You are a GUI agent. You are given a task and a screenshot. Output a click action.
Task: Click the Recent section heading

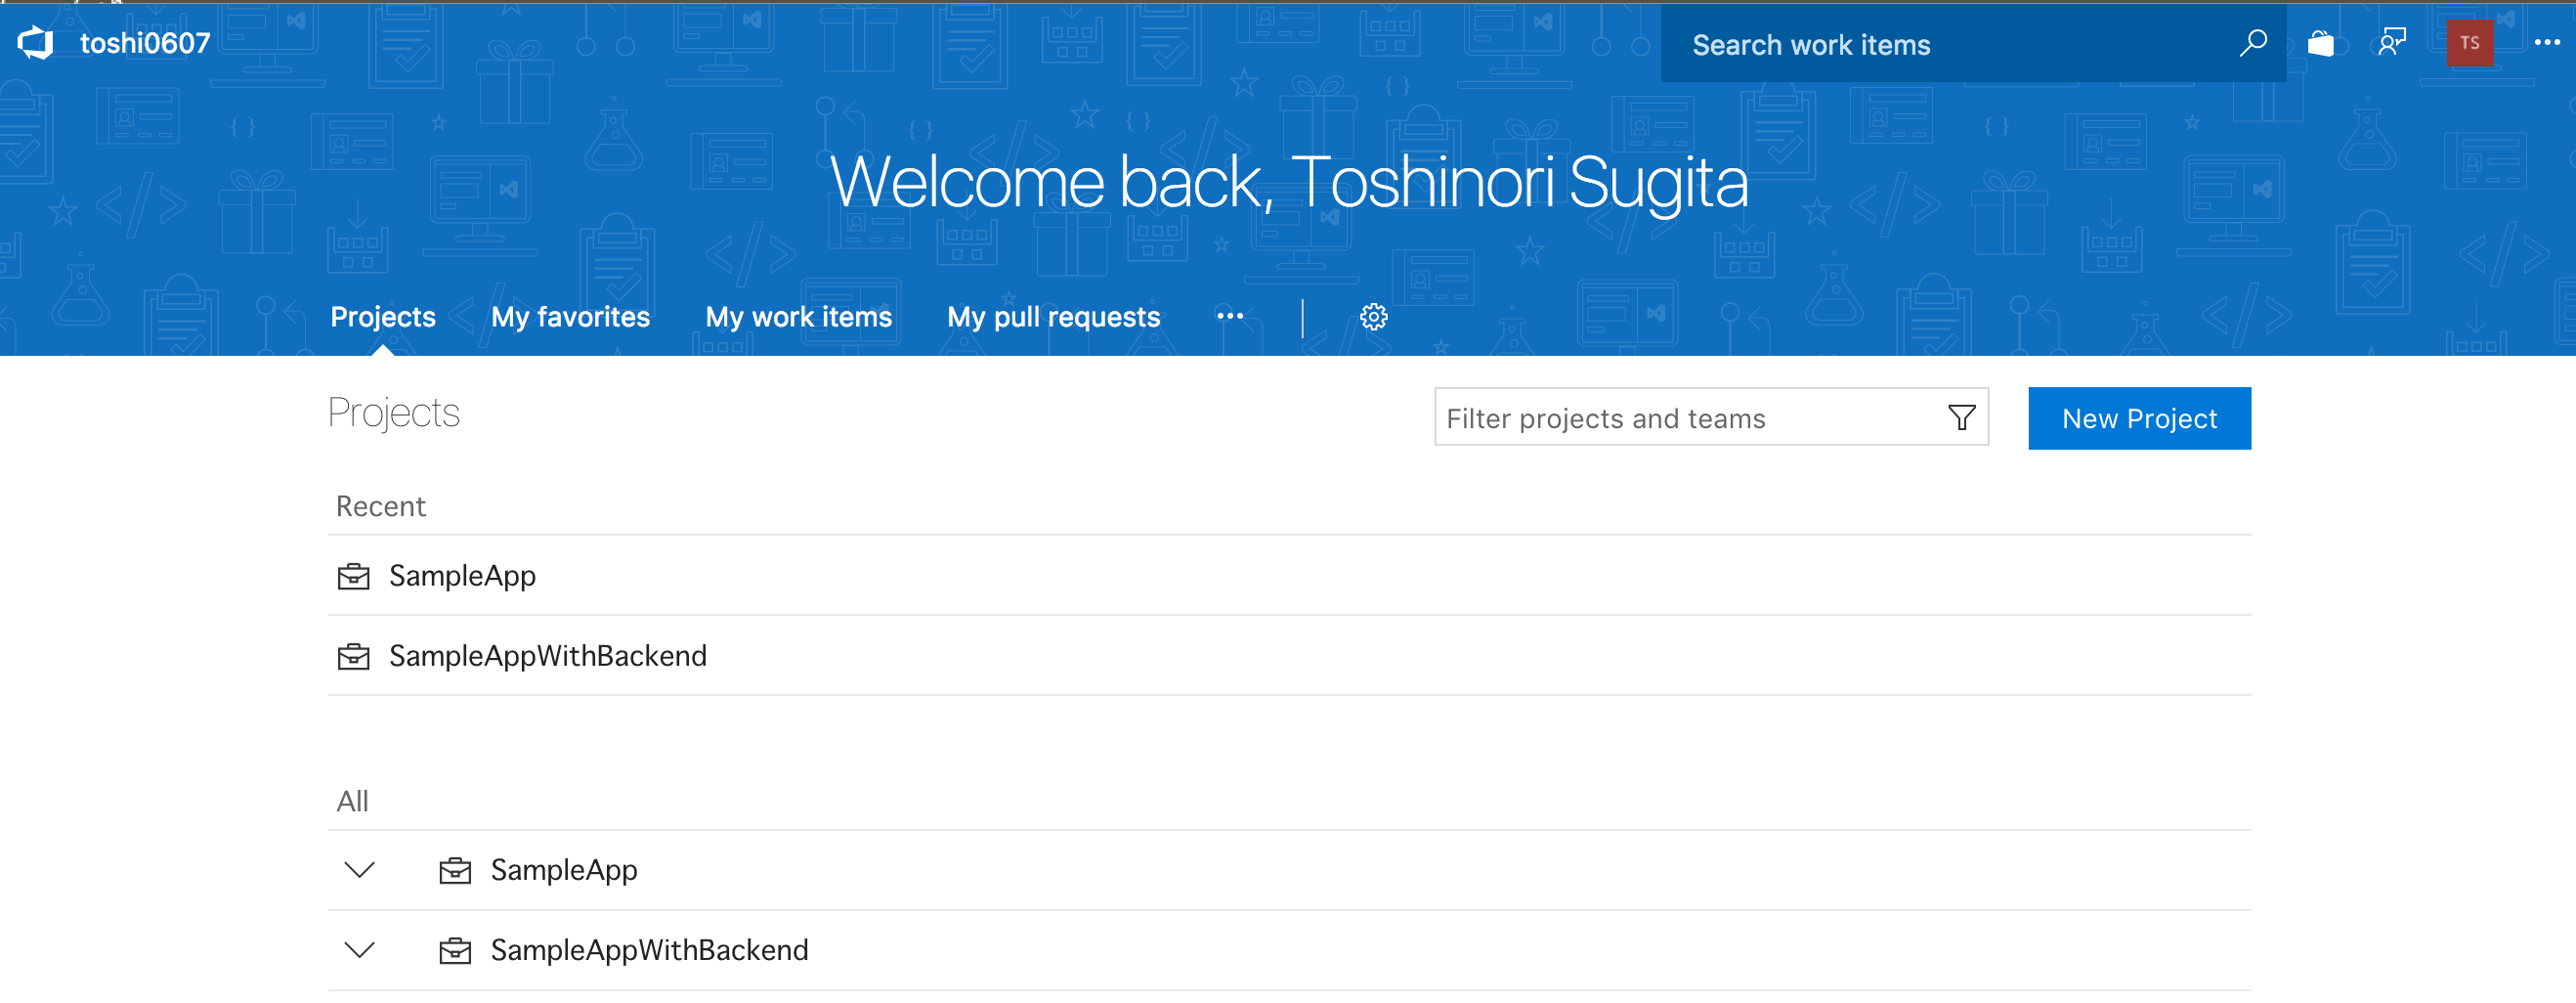[x=381, y=507]
